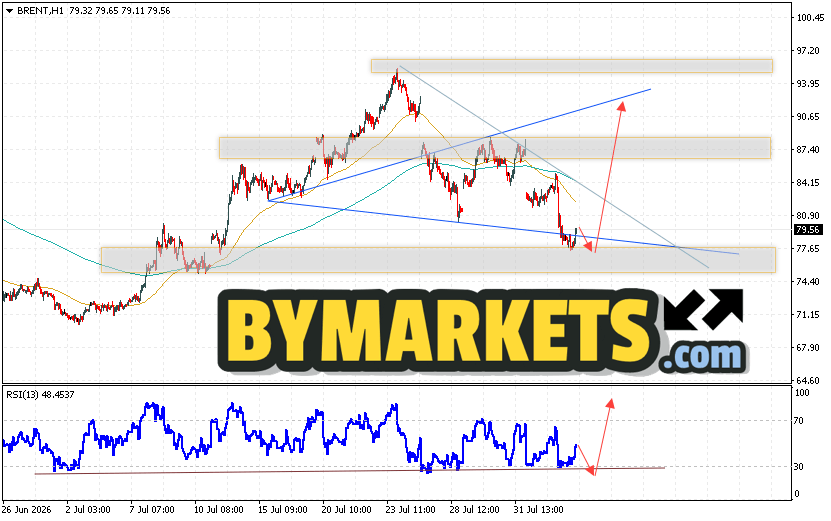Screen dimensions: 831x521
Task: Select the 28 Jul 12:00 time label
Action: coord(474,510)
